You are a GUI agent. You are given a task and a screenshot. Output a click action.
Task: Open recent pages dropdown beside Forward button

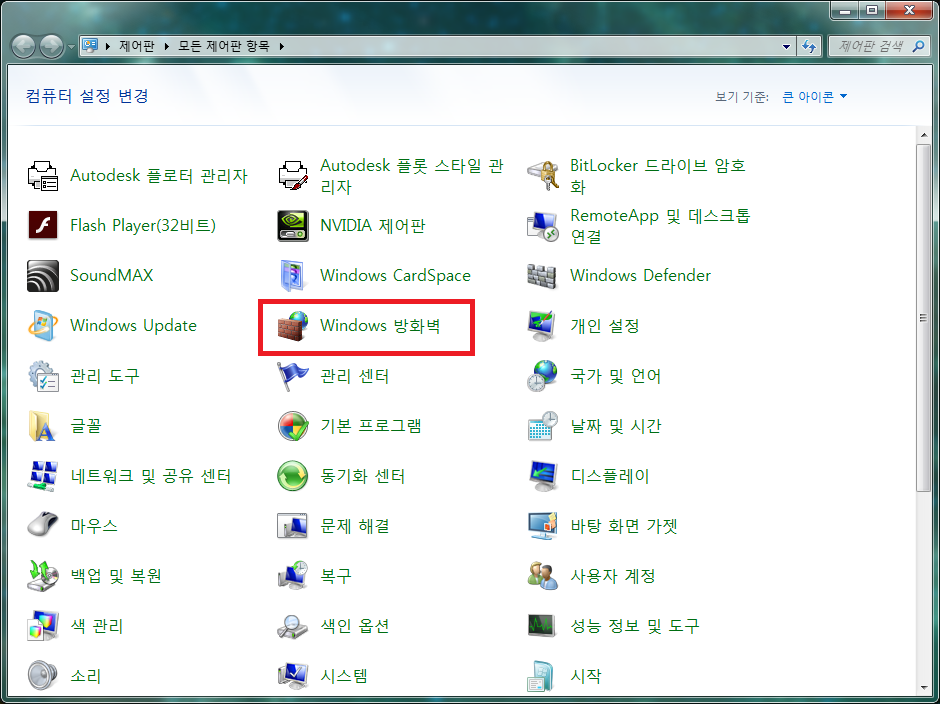71,47
